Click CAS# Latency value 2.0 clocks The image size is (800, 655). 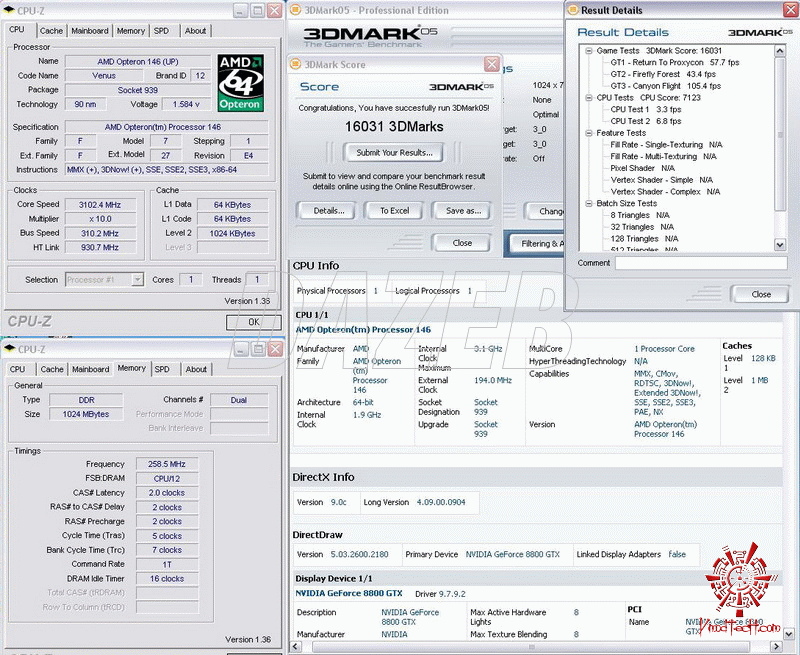pos(167,493)
